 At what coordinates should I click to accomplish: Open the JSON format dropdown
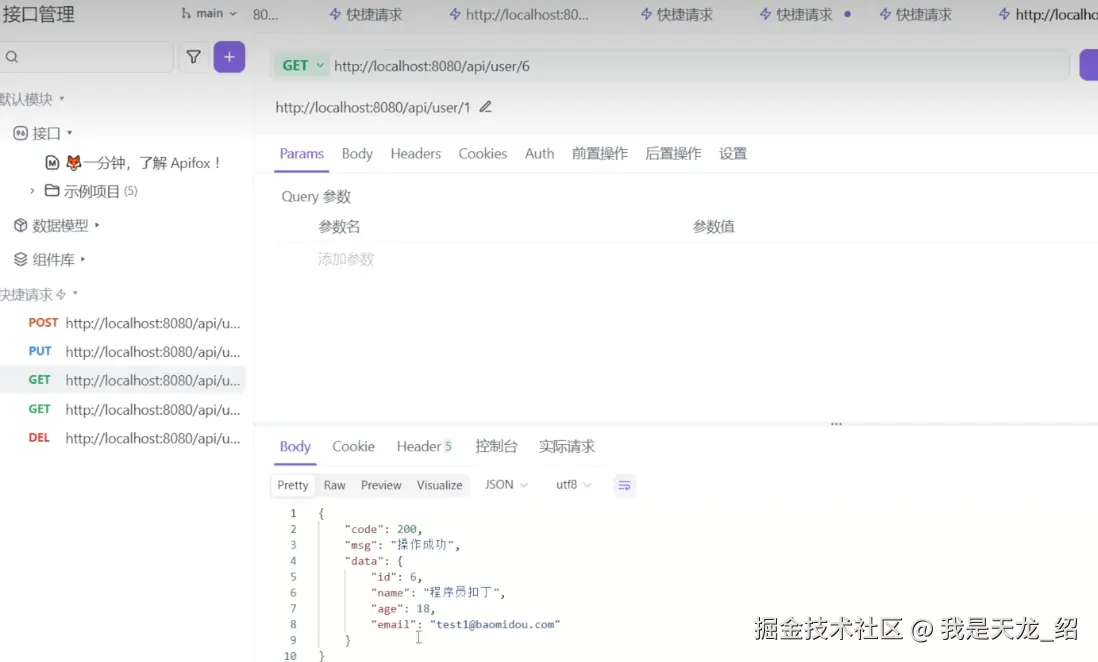[506, 485]
